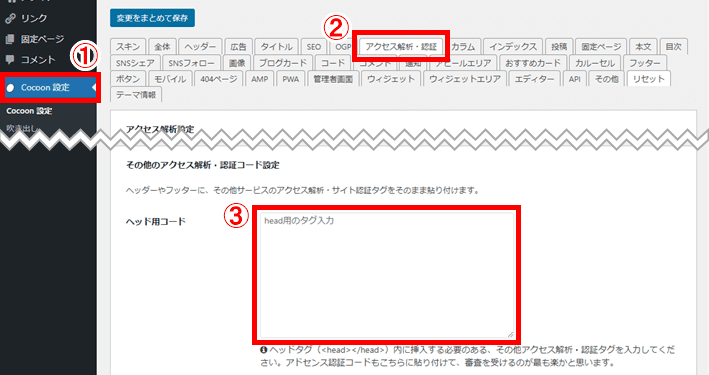
Task: Select the API tab
Action: point(575,79)
